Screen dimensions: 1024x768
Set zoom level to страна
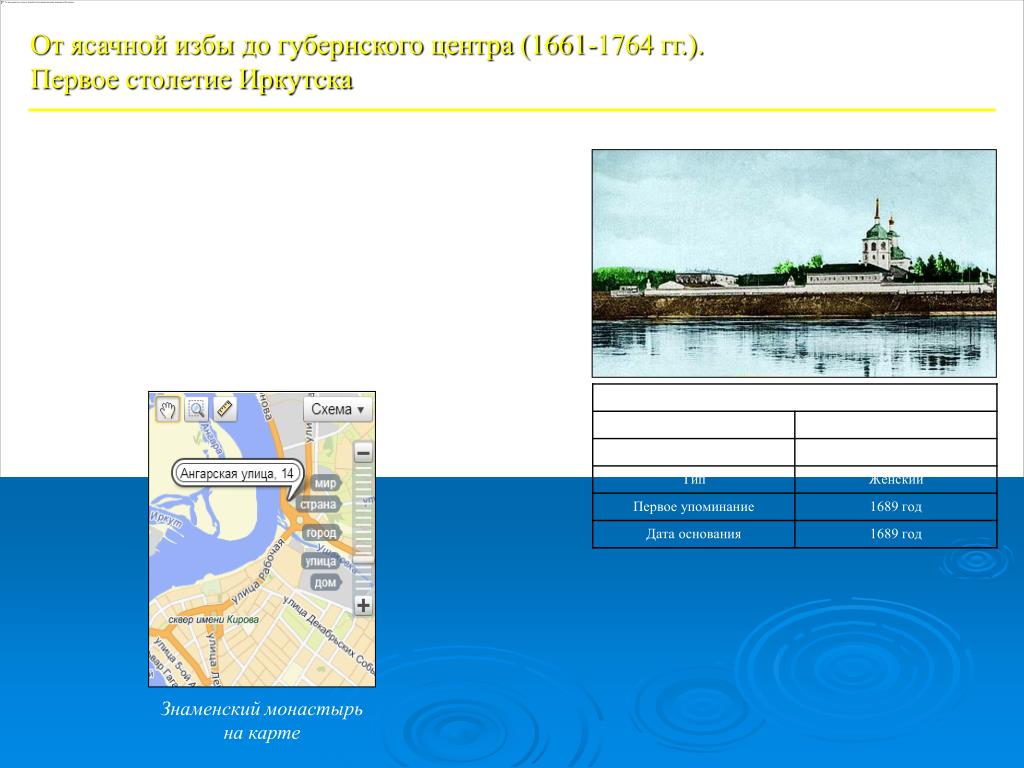320,505
